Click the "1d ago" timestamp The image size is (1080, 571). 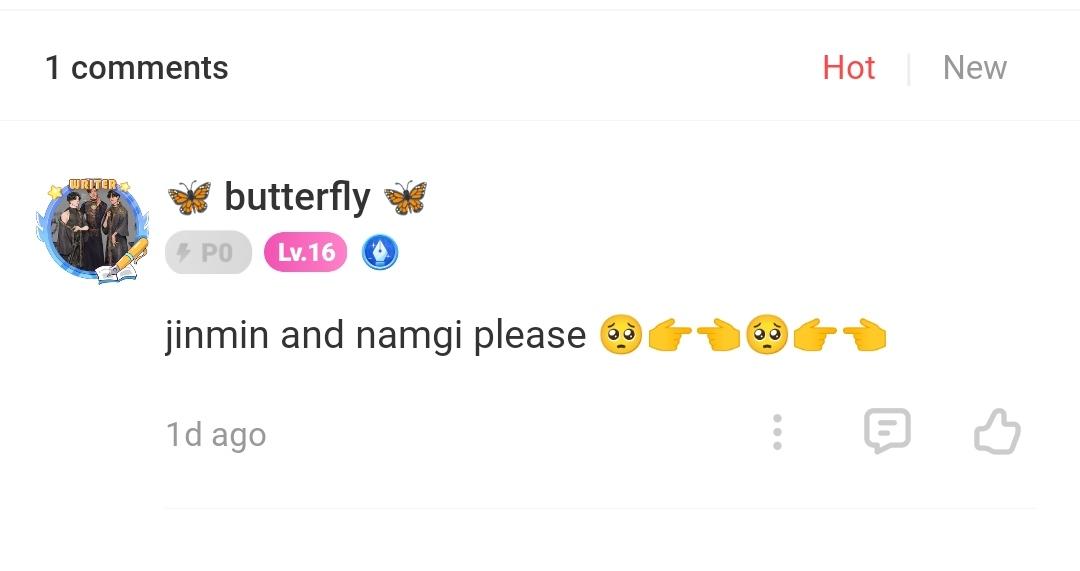pyautogui.click(x=216, y=435)
